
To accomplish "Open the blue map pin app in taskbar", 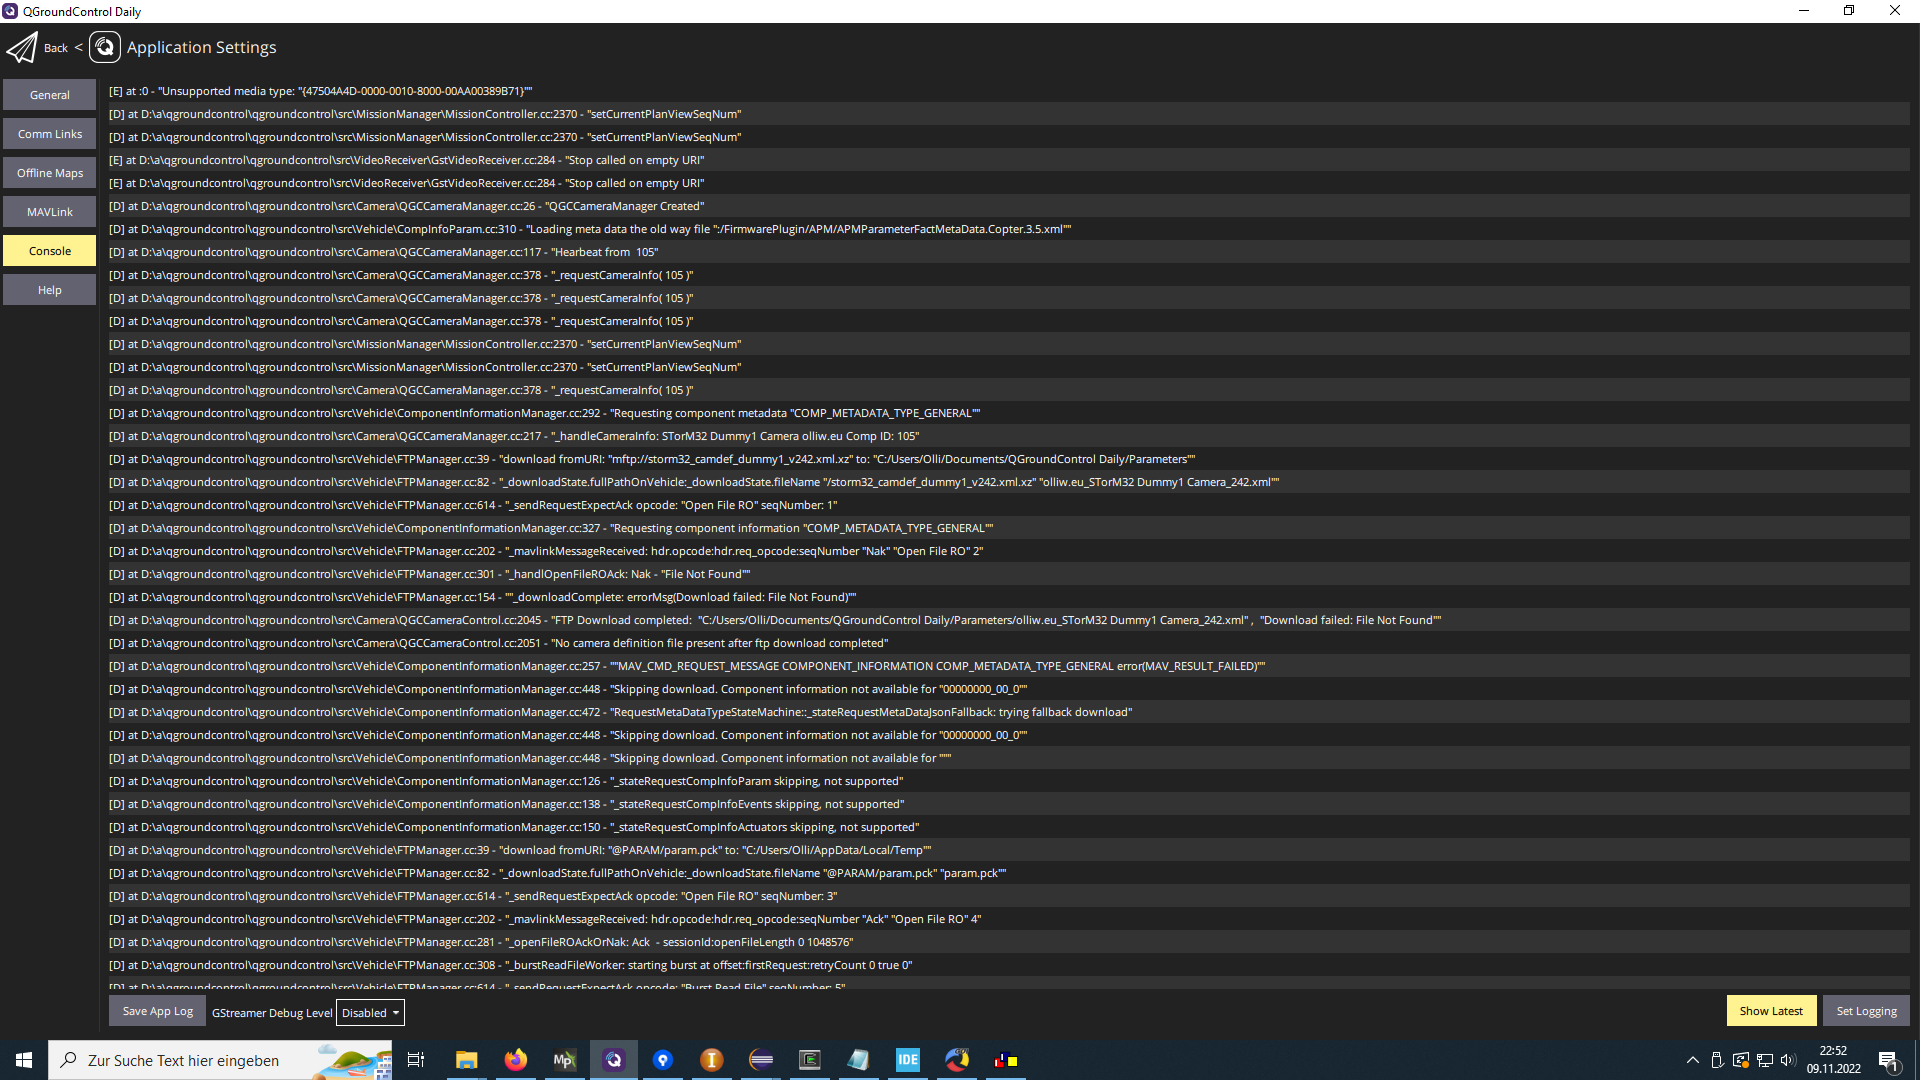I will (663, 1060).
